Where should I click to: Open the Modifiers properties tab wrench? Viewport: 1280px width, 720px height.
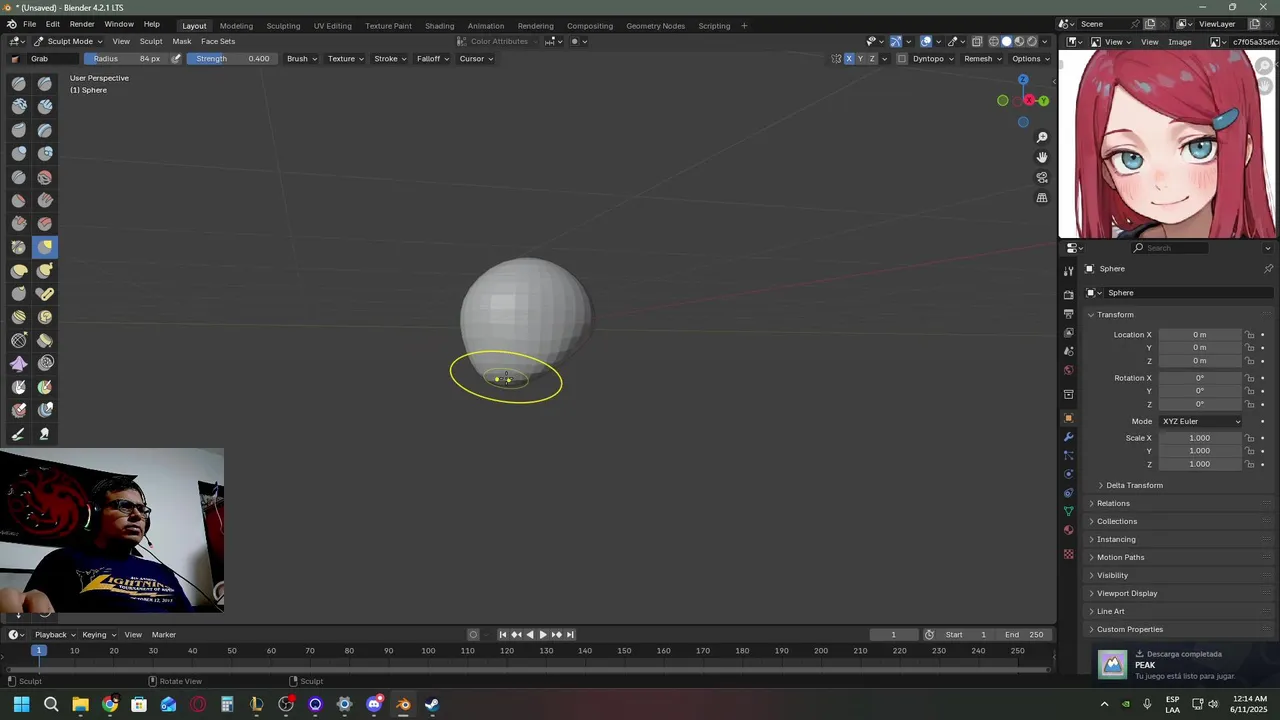point(1068,437)
